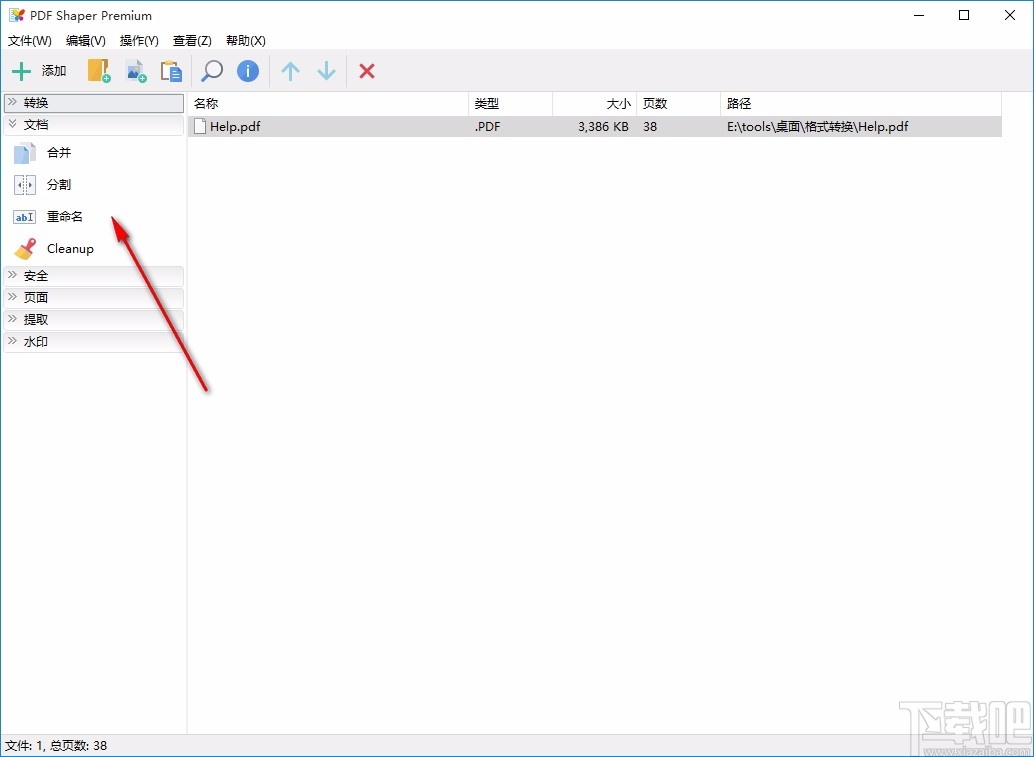This screenshot has width=1034, height=757.
Task: Move file down with the down arrow
Action: pos(326,71)
